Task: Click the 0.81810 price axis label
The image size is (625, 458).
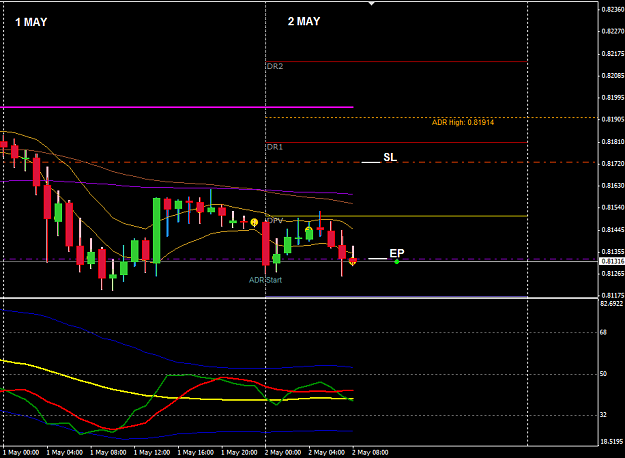Action: (x=613, y=142)
